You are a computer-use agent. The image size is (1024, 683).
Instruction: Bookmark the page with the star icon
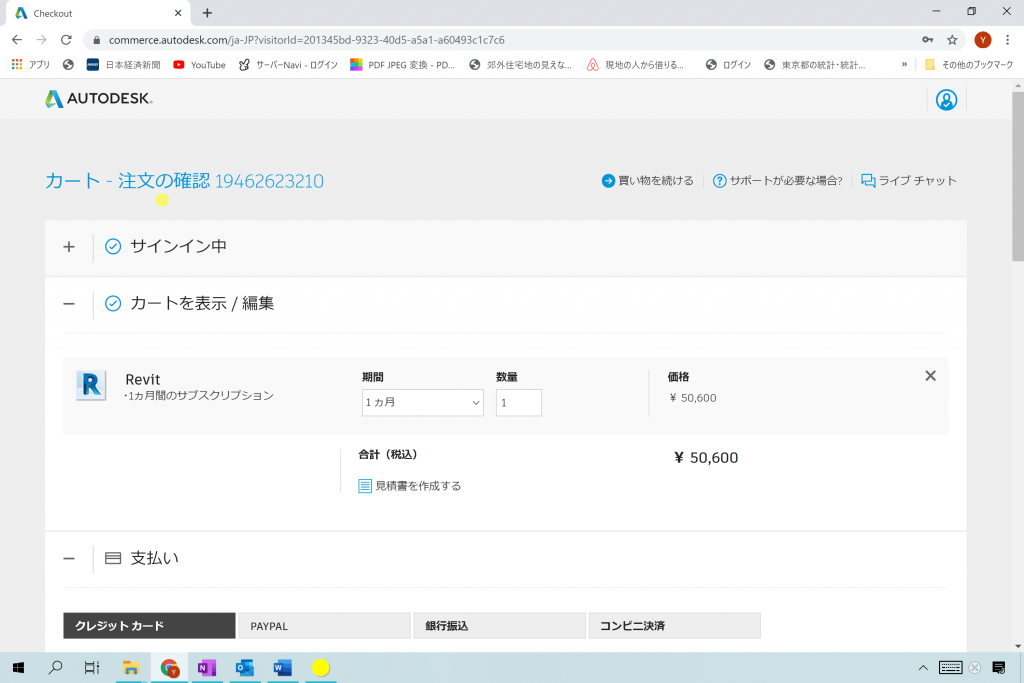[x=952, y=42]
